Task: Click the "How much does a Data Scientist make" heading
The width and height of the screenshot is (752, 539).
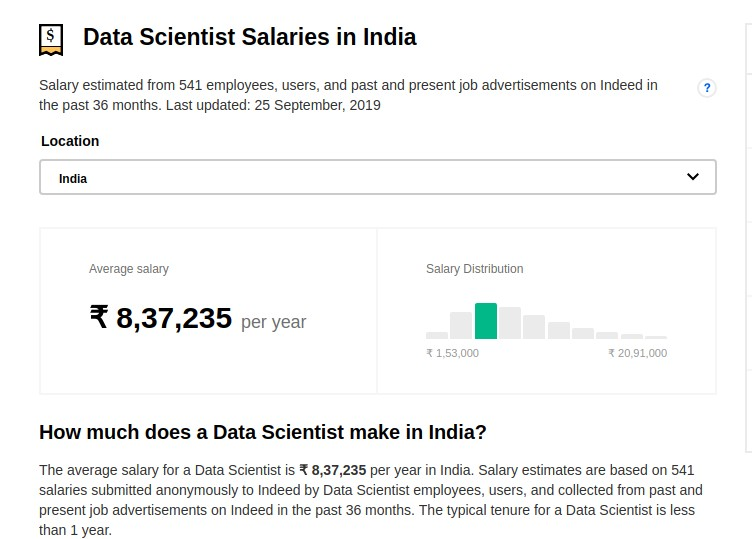Action: click(x=263, y=433)
